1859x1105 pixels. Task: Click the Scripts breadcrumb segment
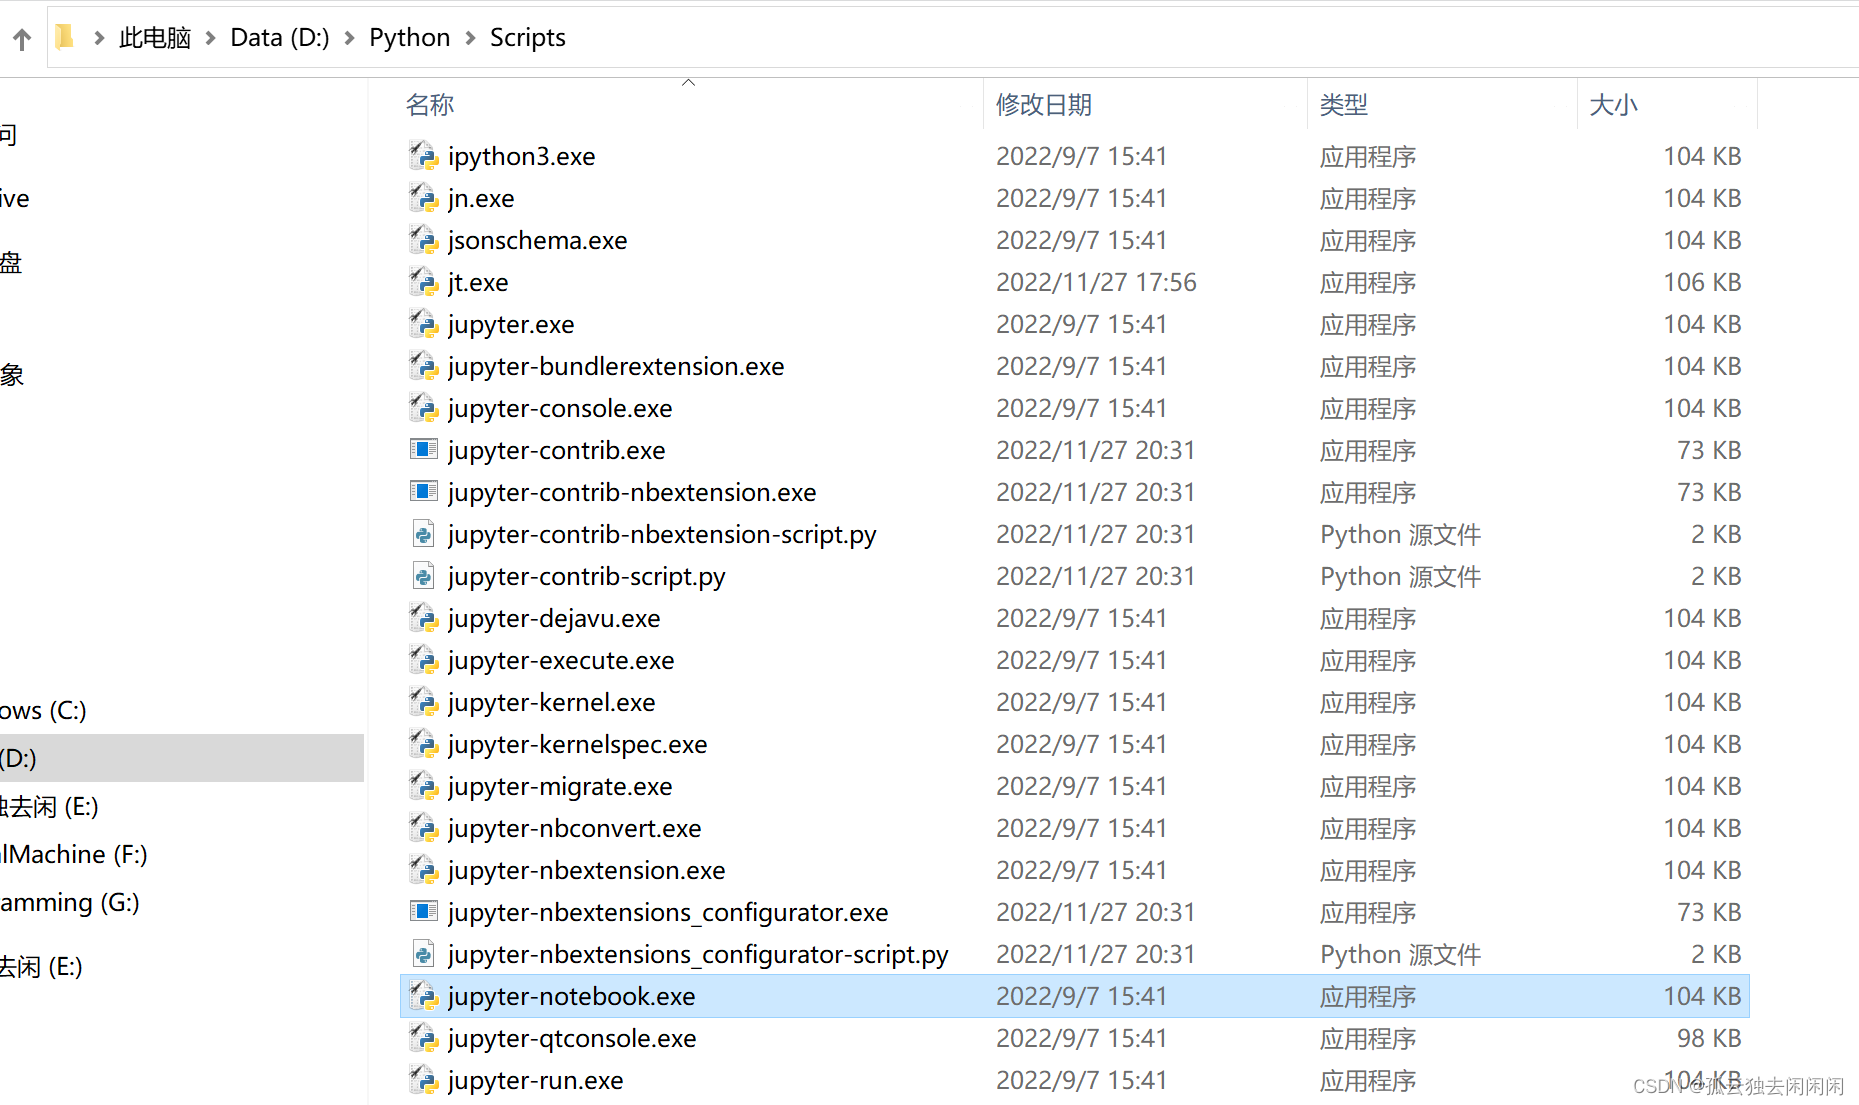pyautogui.click(x=528, y=38)
